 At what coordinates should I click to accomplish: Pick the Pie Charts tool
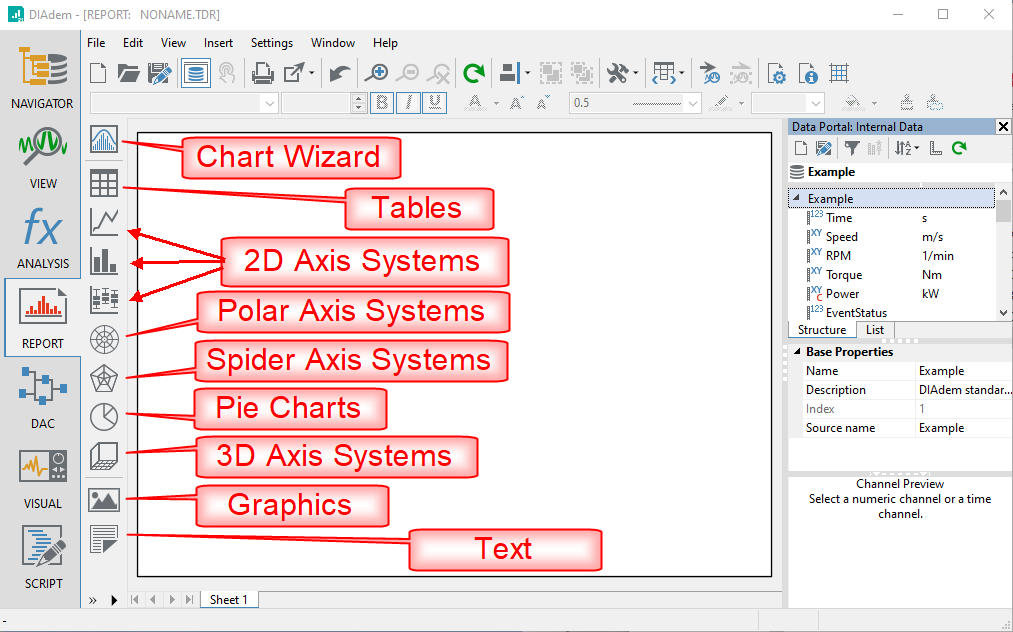[x=104, y=416]
